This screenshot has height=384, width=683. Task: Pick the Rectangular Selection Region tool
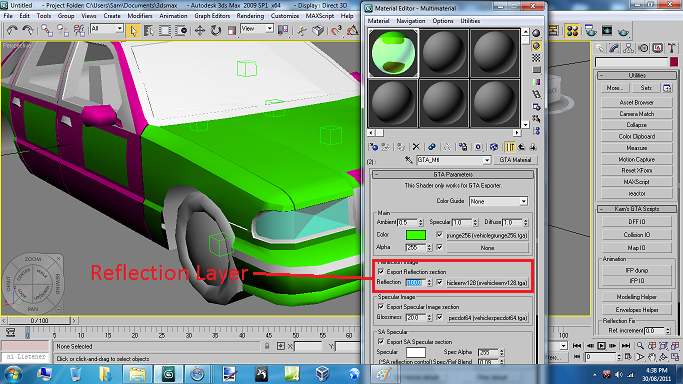pyautogui.click(x=165, y=30)
